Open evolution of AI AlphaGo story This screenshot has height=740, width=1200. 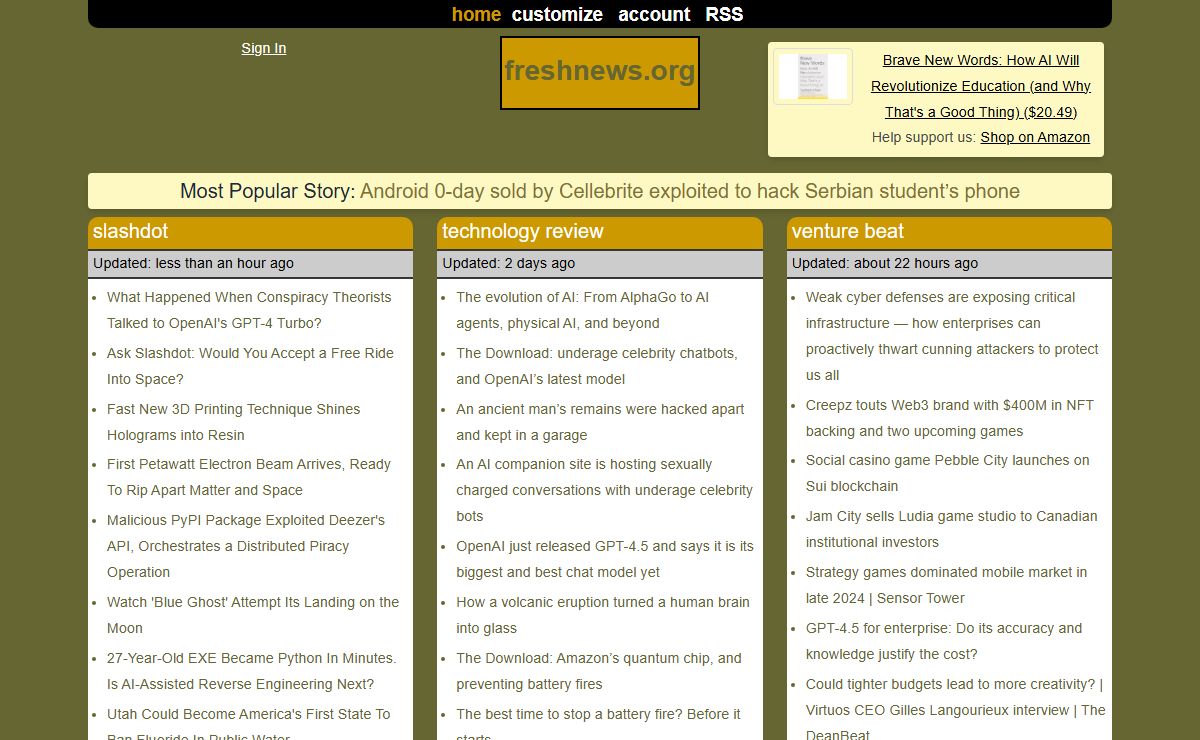582,310
